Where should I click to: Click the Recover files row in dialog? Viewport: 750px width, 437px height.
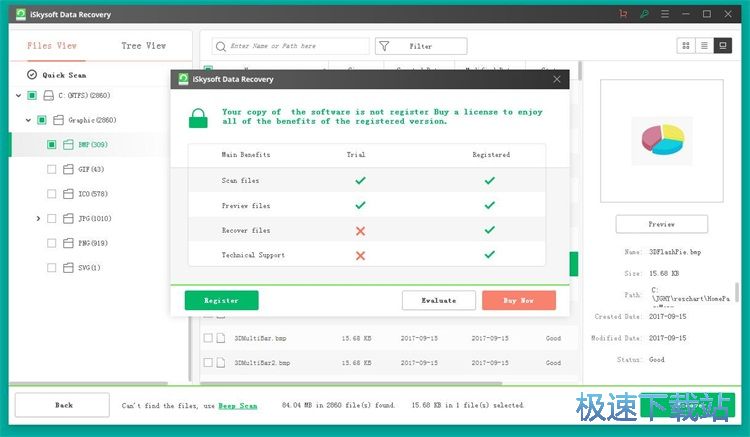[x=367, y=230]
